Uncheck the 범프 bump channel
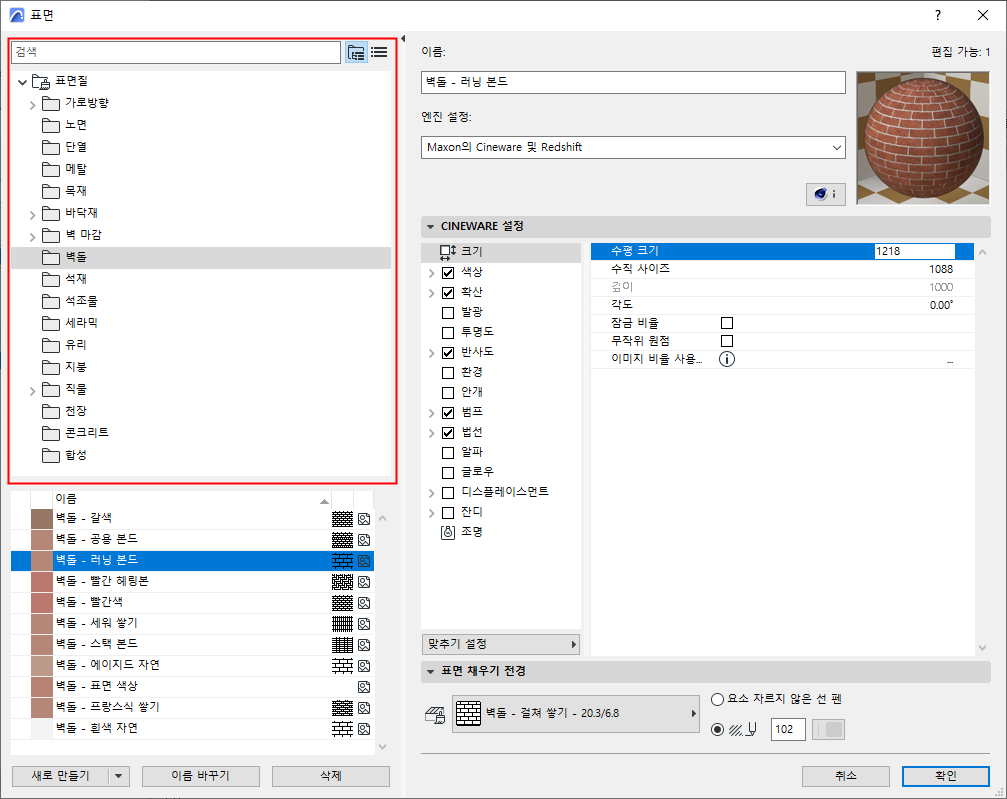Viewport: 1007px width, 799px height. point(448,412)
